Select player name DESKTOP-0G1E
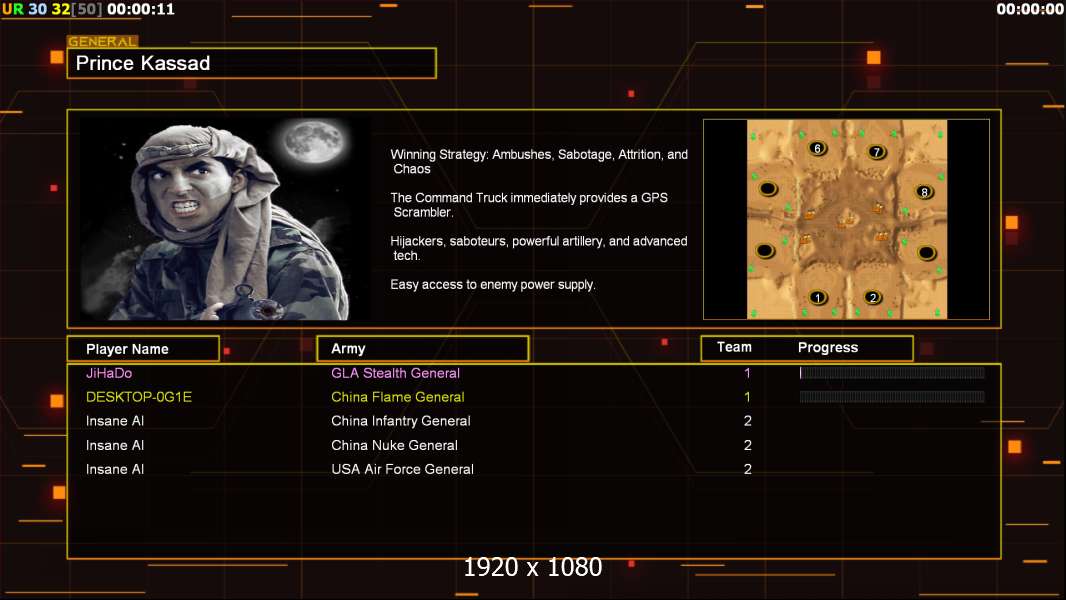Image resolution: width=1066 pixels, height=600 pixels. [x=139, y=397]
